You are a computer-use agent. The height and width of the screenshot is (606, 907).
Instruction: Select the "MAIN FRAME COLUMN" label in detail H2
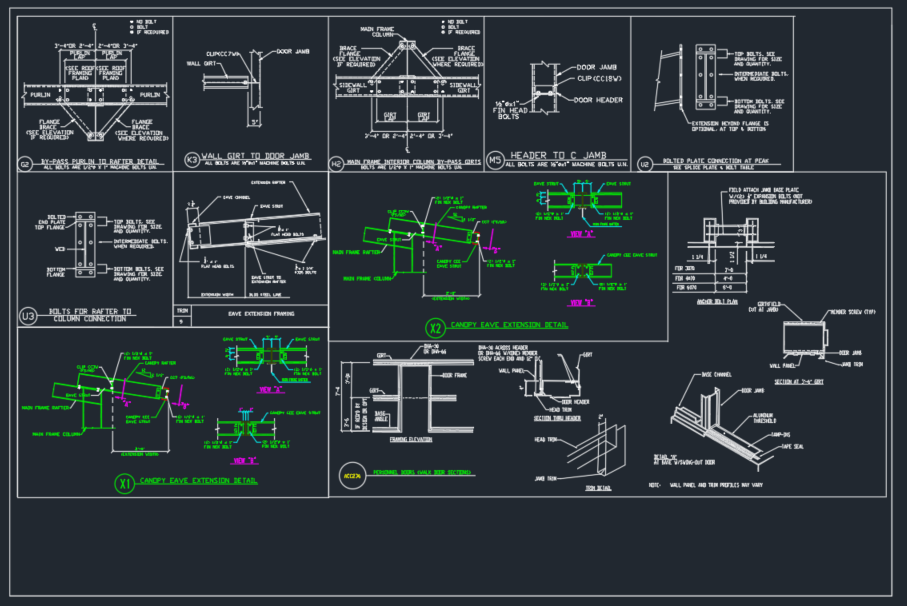tap(377, 32)
